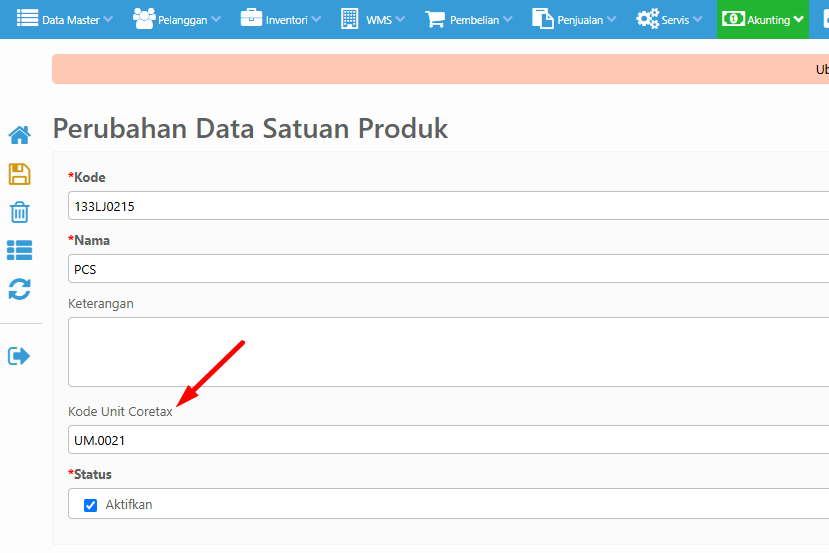Open the Akunting menu
Viewport: 829px width, 553px height.
pyautogui.click(x=763, y=20)
